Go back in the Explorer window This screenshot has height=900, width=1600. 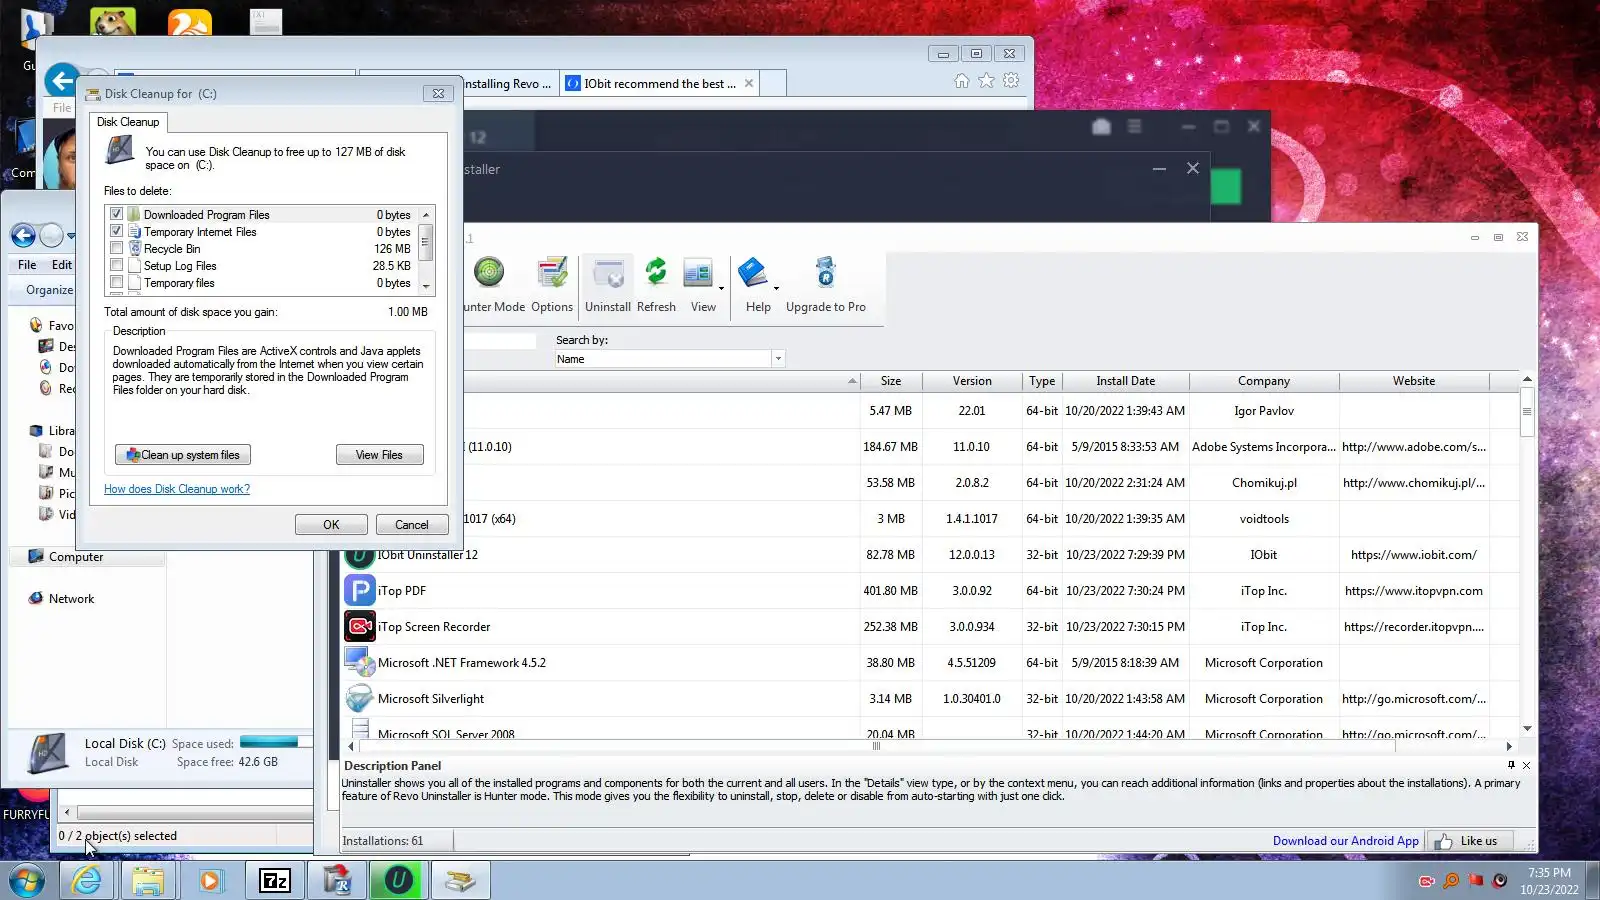[23, 236]
